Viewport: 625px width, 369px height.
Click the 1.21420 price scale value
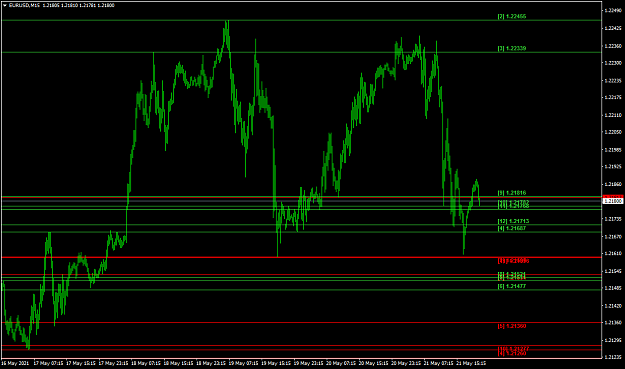coord(613,306)
